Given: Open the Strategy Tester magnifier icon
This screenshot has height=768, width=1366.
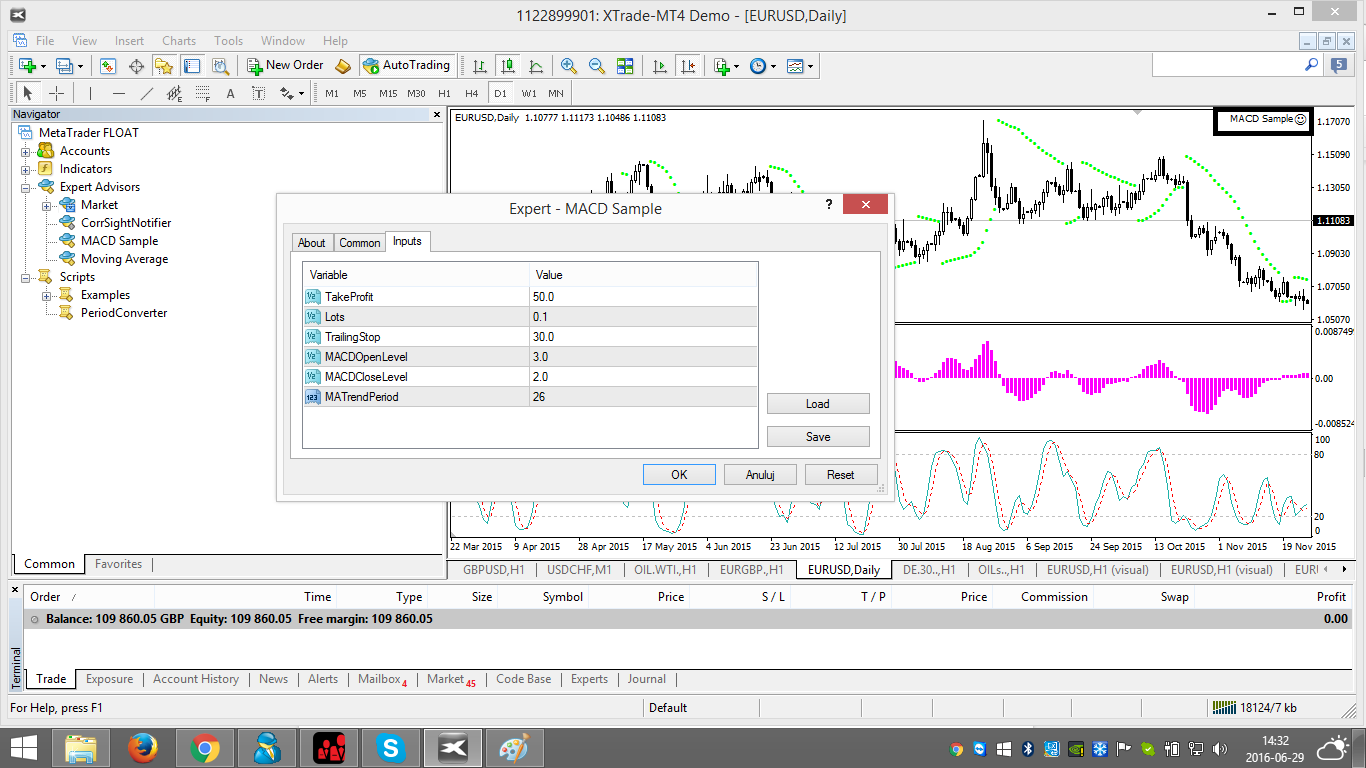Looking at the screenshot, I should (221, 66).
